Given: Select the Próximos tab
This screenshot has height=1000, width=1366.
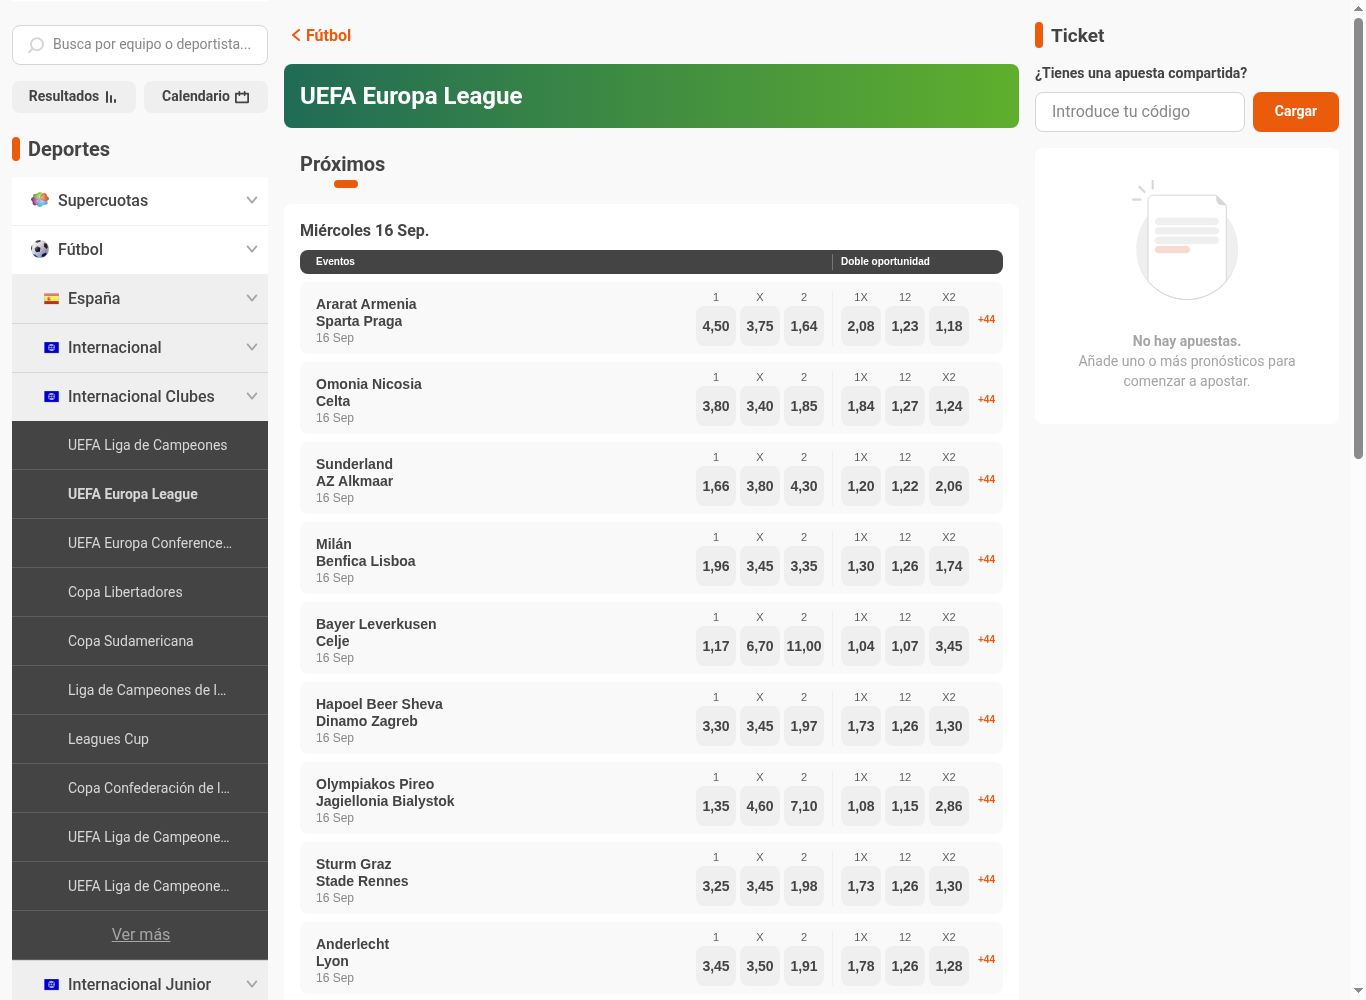Looking at the screenshot, I should pyautogui.click(x=343, y=165).
